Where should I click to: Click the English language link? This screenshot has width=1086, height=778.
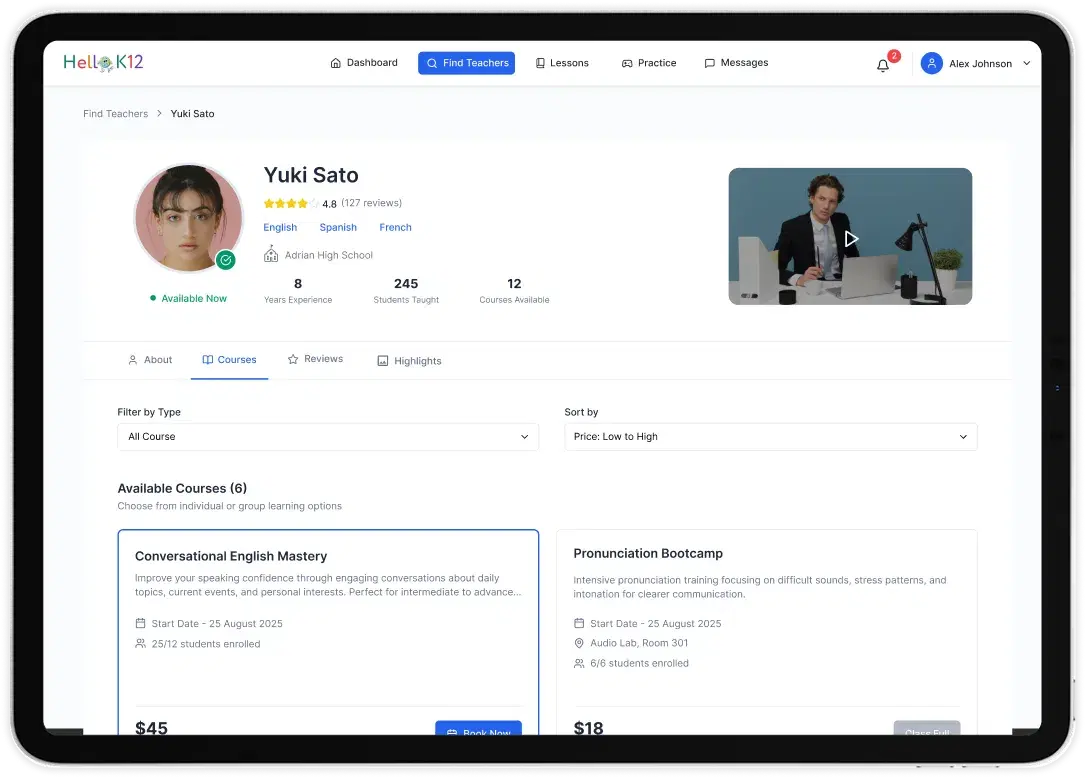click(x=280, y=227)
